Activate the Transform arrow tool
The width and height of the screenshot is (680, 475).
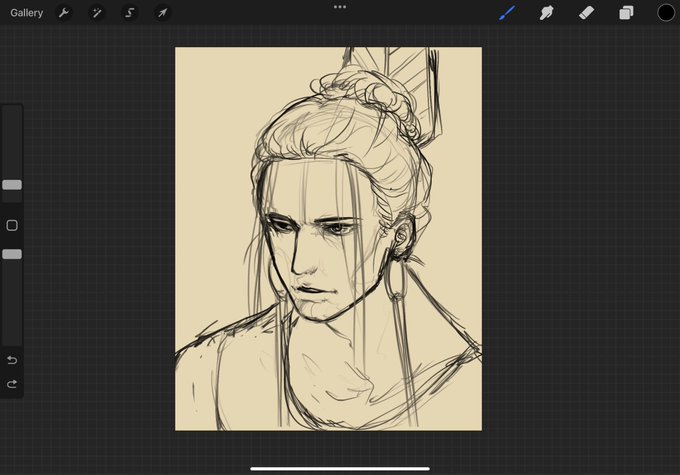(x=162, y=13)
